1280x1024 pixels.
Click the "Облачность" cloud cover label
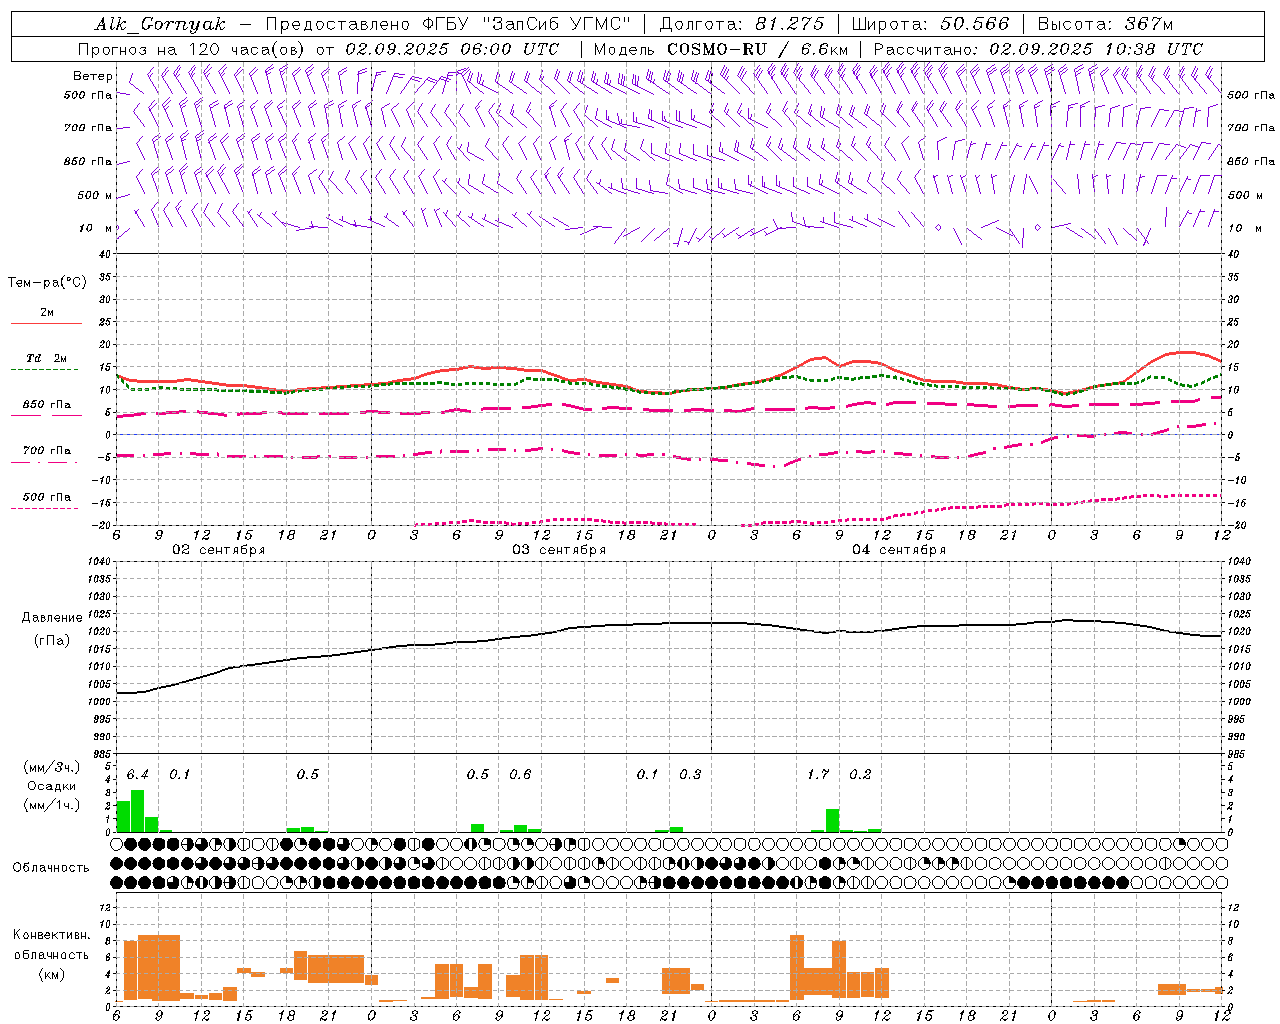pyautogui.click(x=51, y=868)
